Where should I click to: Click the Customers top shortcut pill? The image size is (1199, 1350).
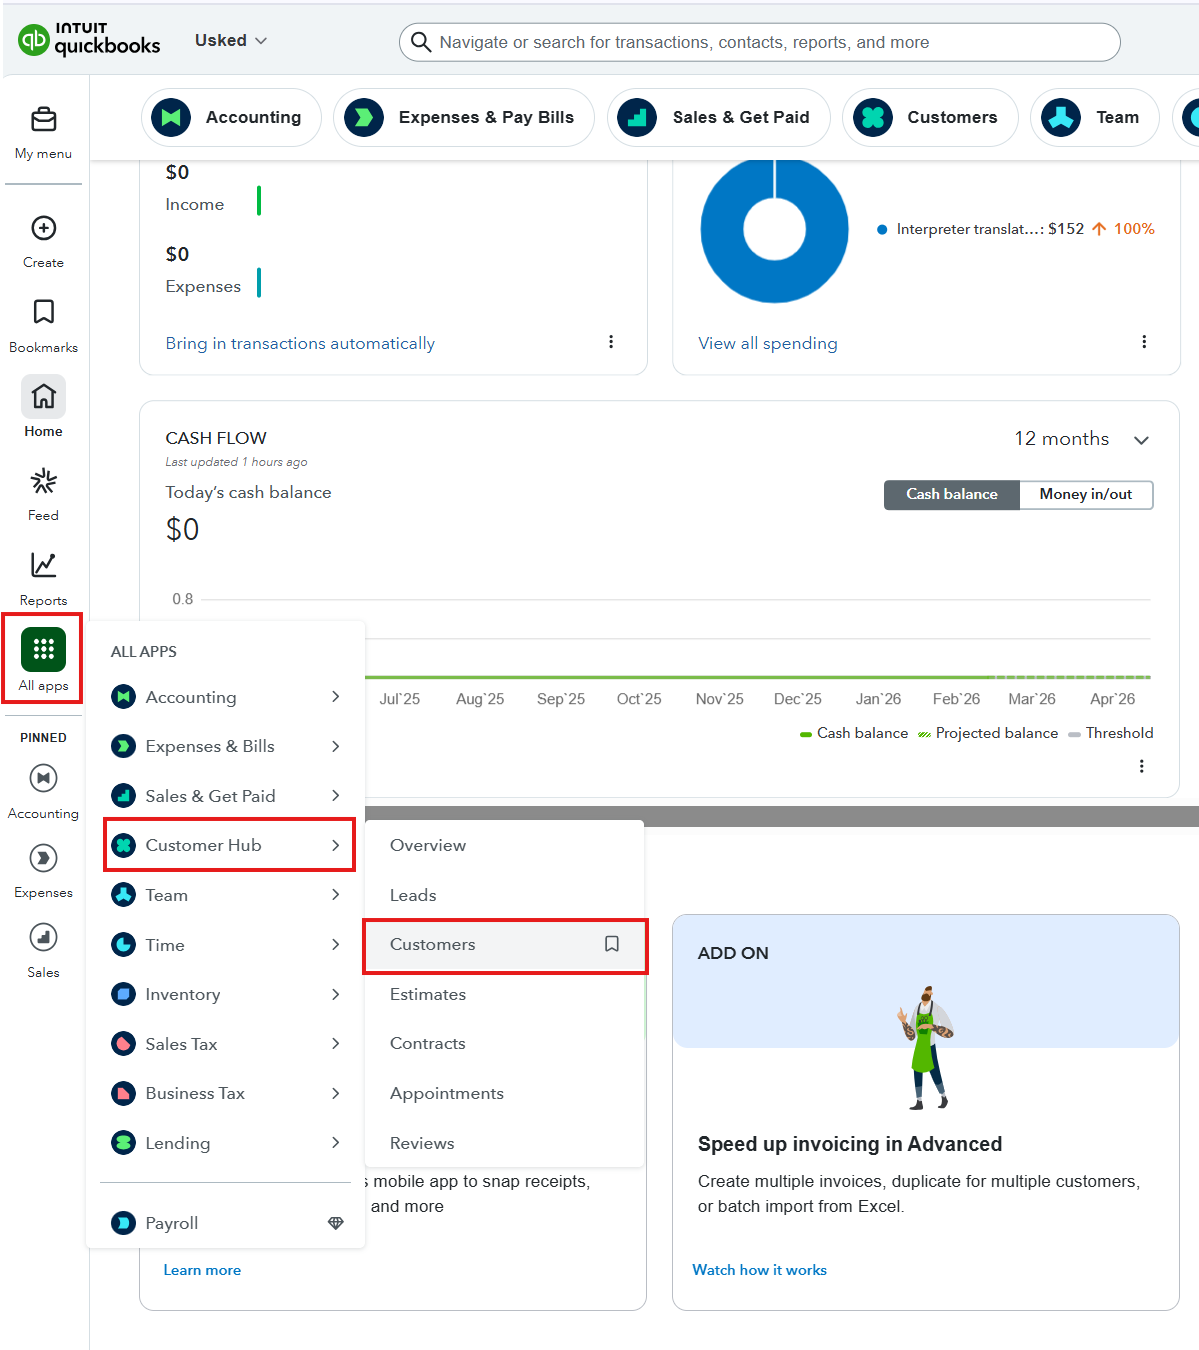click(x=930, y=117)
